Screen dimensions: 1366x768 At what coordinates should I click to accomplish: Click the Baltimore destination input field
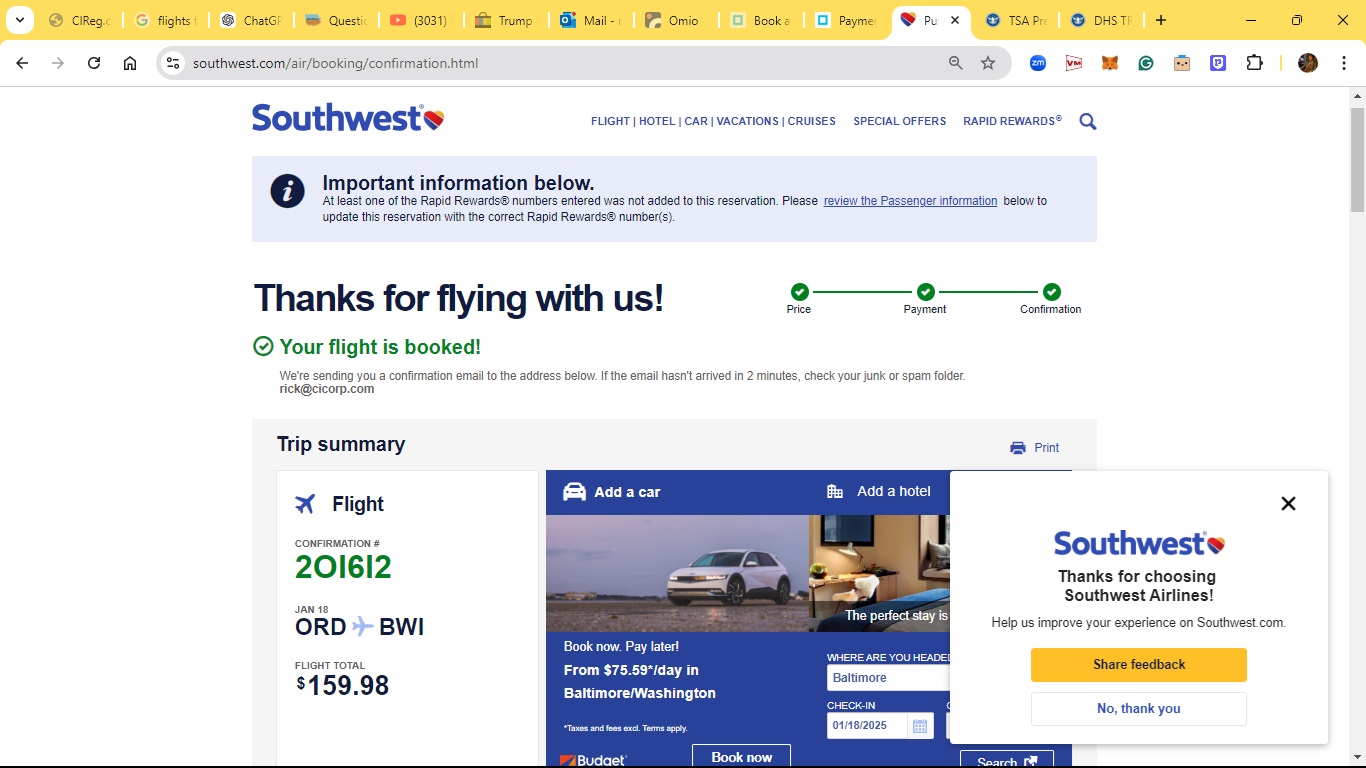coord(887,678)
